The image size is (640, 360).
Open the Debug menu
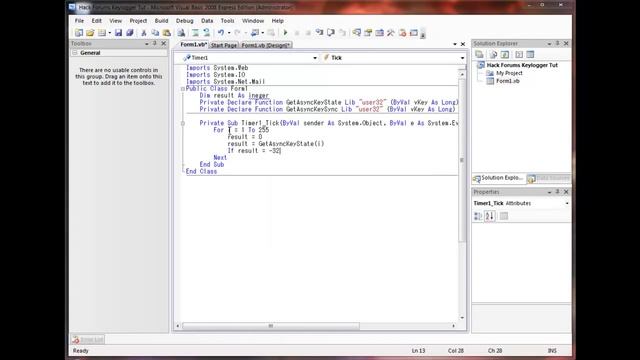point(184,20)
